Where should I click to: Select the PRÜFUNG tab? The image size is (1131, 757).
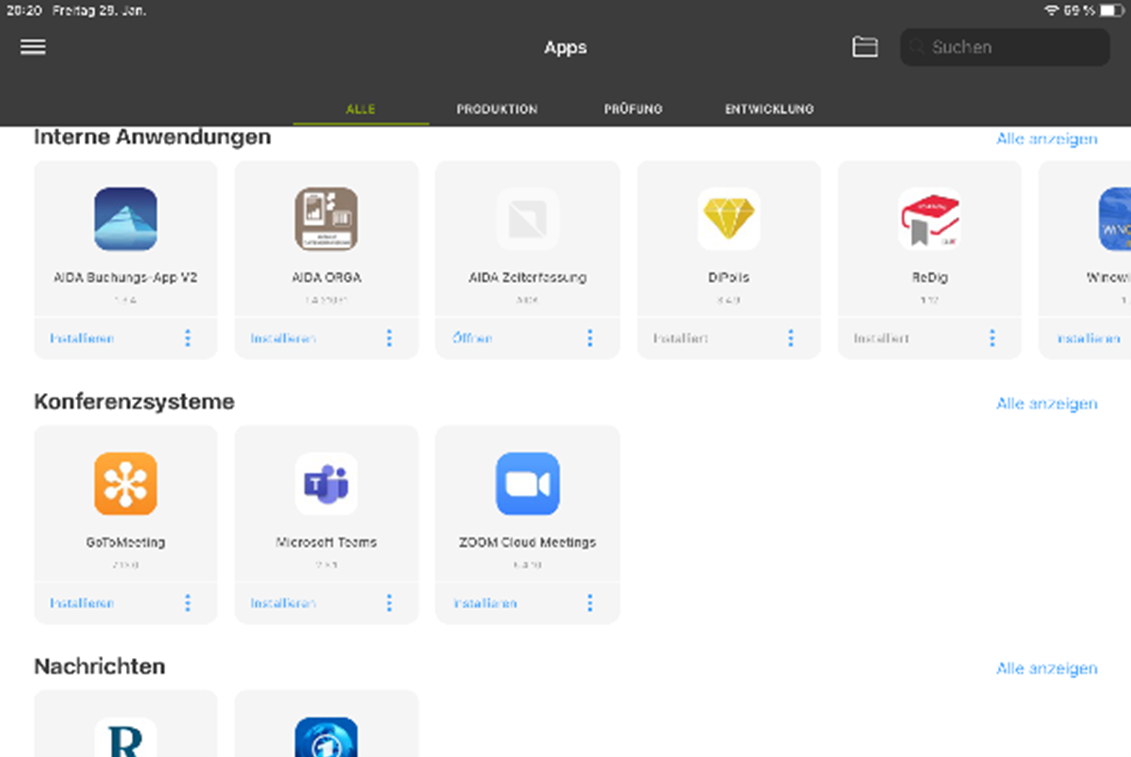[633, 109]
